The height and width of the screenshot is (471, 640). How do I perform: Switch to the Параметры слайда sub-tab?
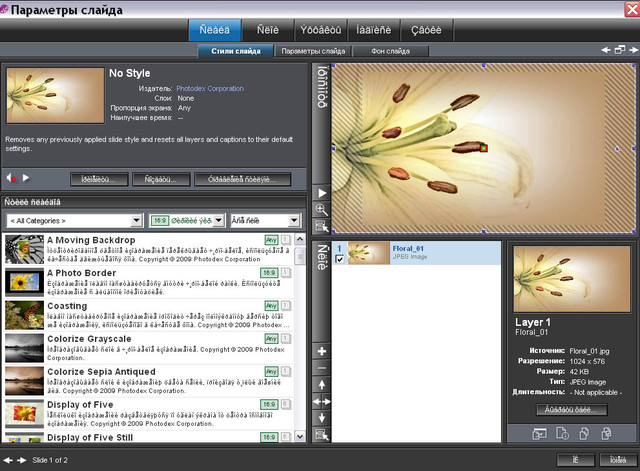coord(313,51)
